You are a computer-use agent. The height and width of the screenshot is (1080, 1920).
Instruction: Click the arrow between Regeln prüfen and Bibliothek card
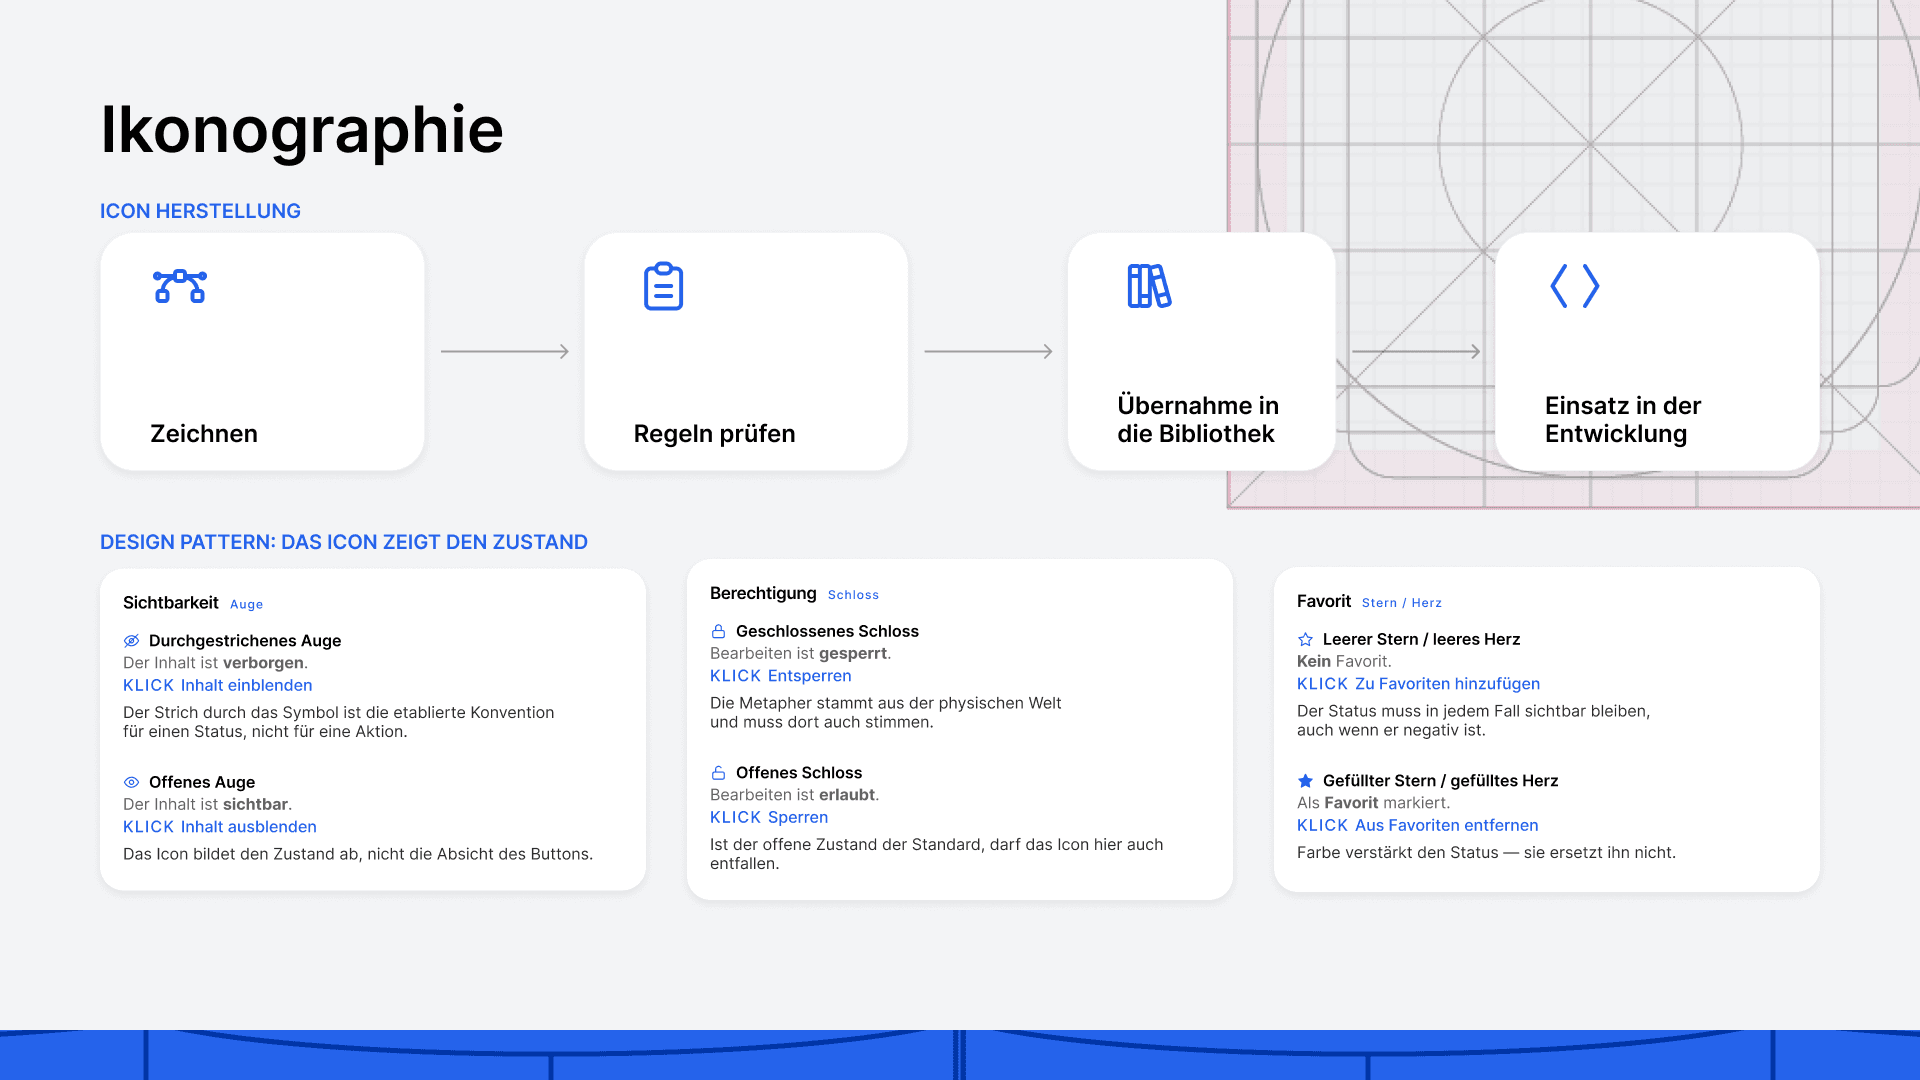988,352
